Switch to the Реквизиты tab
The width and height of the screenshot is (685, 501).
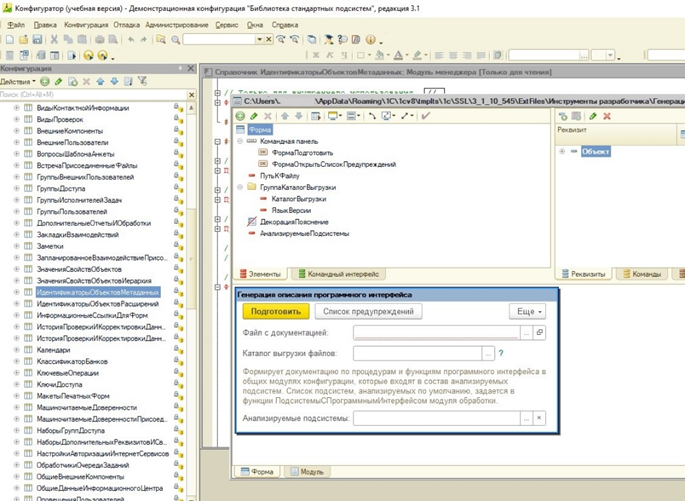tap(584, 274)
